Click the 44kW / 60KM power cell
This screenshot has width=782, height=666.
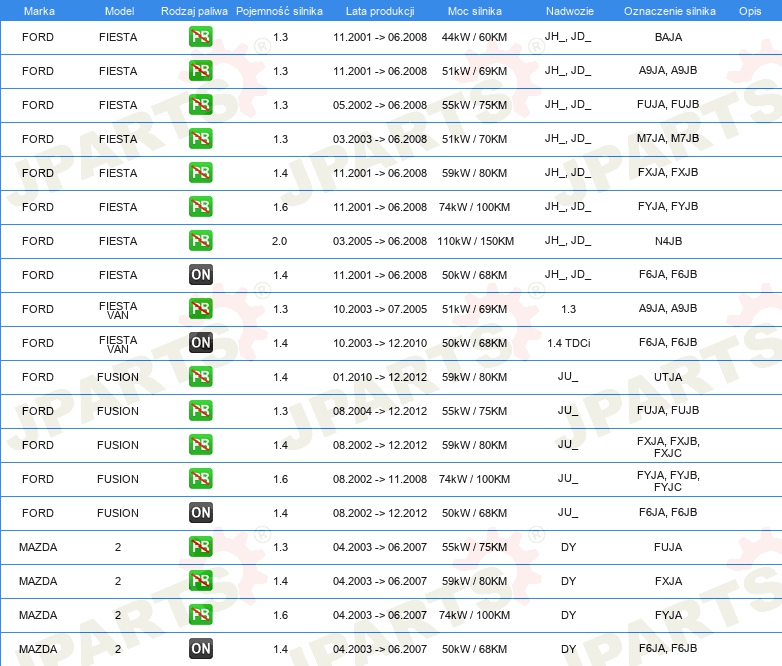point(474,37)
